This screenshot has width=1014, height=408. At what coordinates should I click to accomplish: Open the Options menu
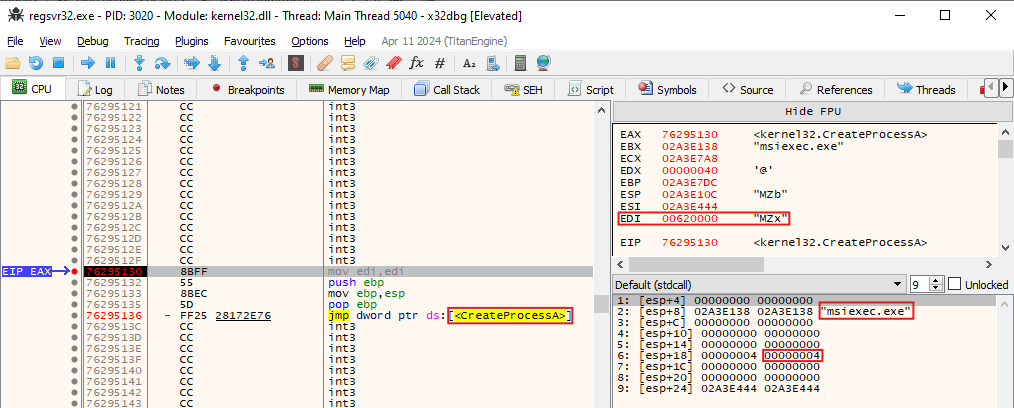point(310,41)
